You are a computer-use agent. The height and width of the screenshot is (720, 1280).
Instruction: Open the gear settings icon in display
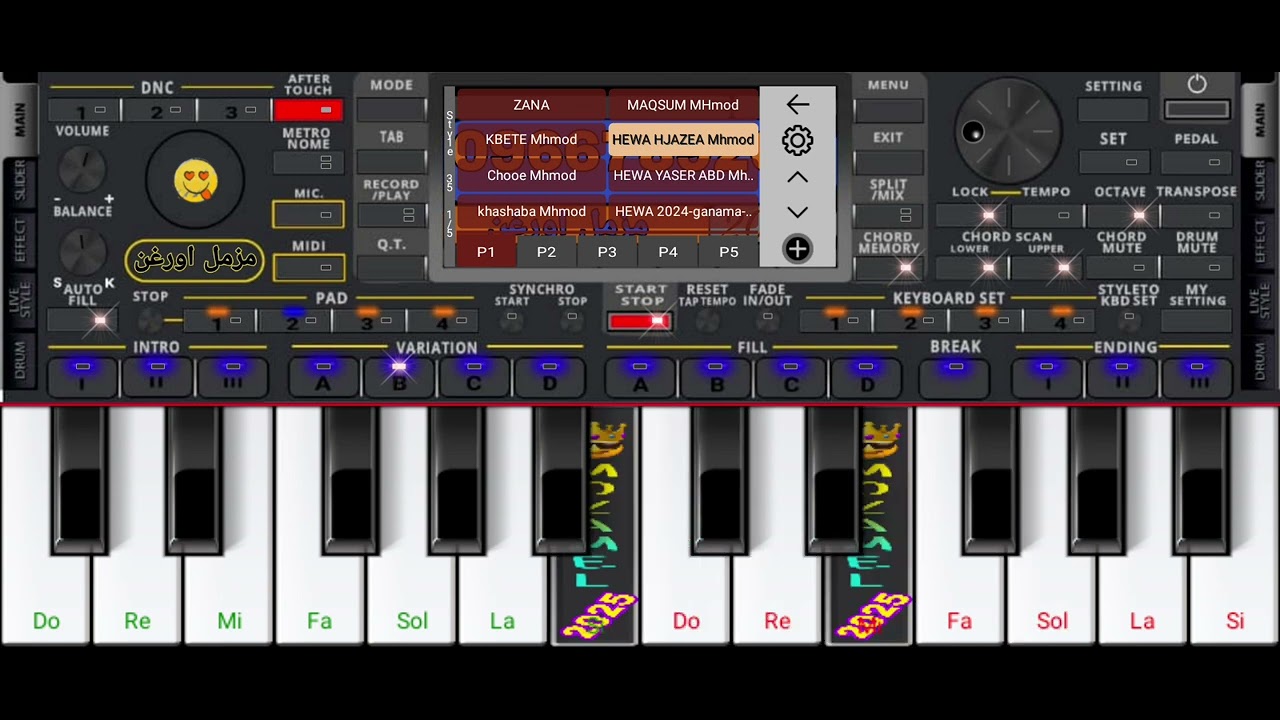coord(797,140)
